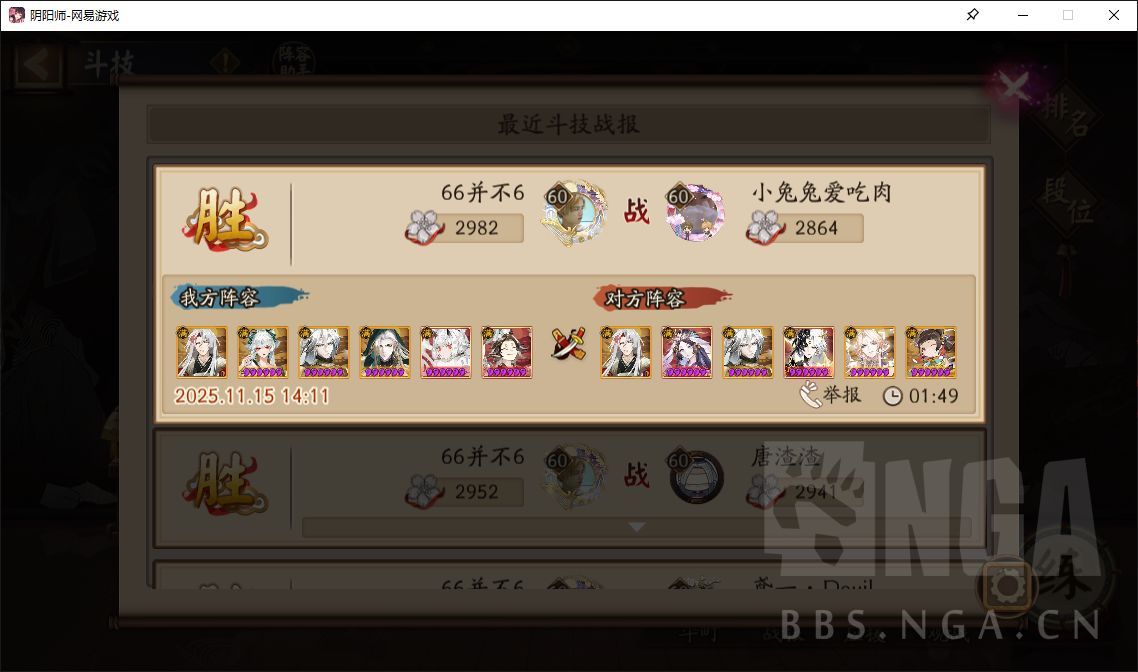Click the exclamation info icon near 斗技
Viewport: 1138px width, 672px height.
pos(226,62)
